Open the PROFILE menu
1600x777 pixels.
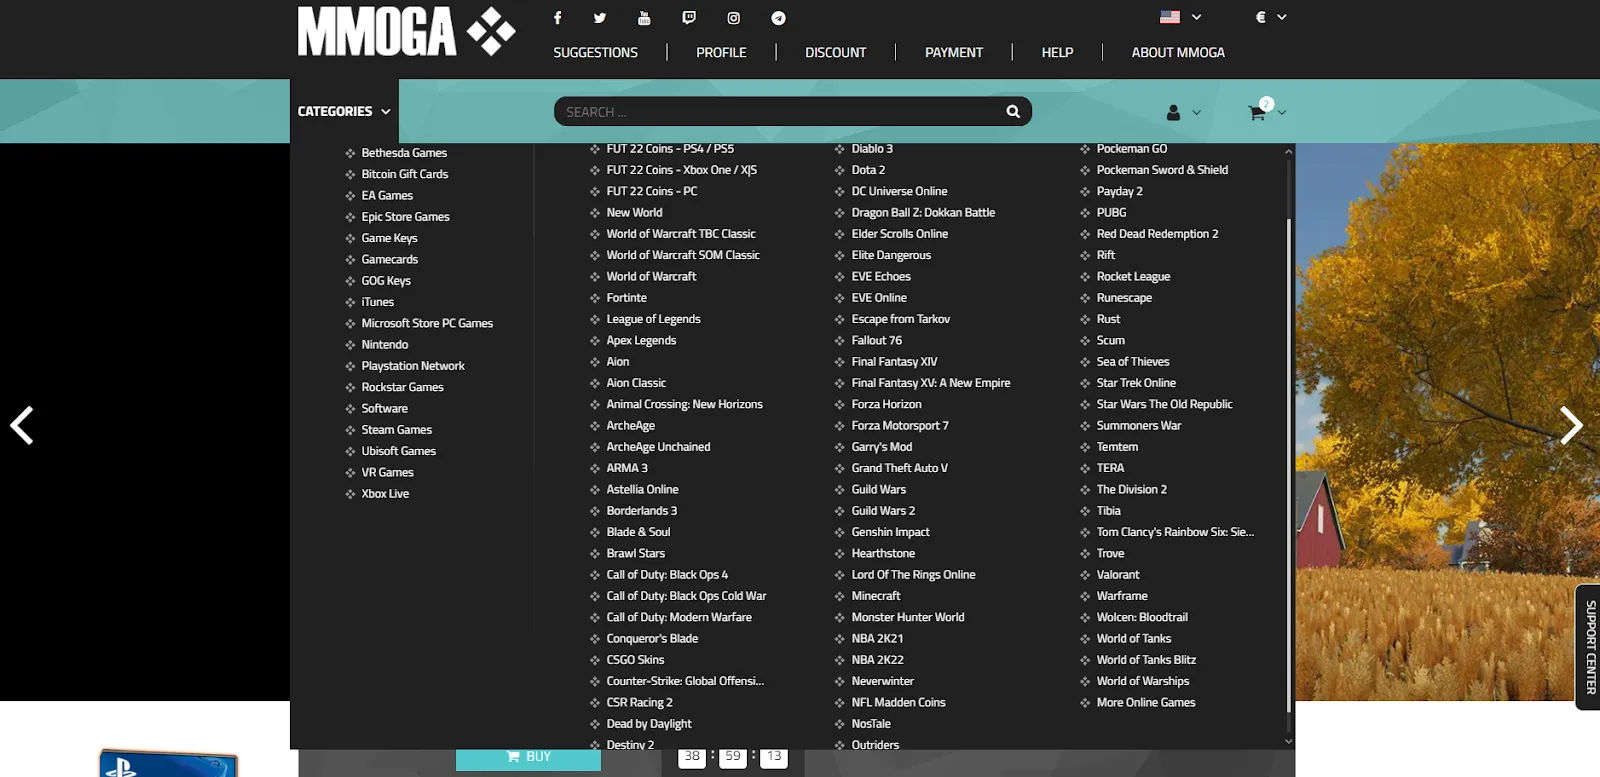[721, 52]
